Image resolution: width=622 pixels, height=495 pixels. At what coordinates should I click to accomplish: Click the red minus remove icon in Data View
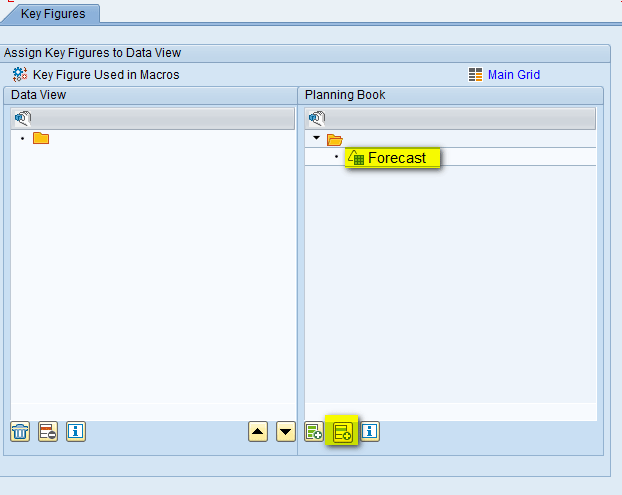point(48,432)
